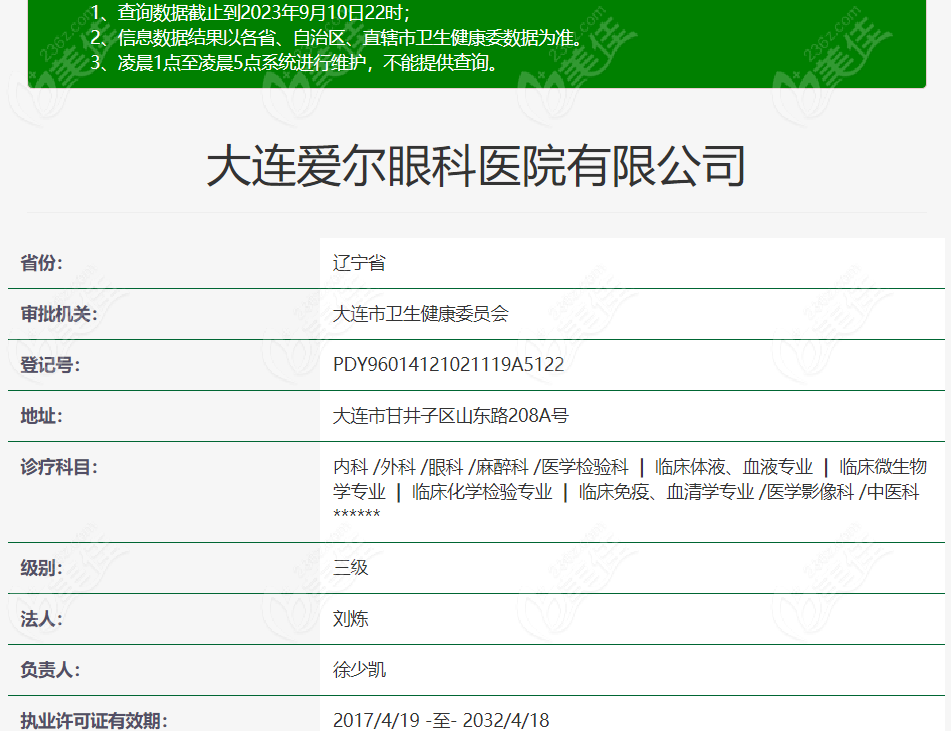Select the 法人 label
Viewport: 951px width, 731px height.
(x=41, y=619)
